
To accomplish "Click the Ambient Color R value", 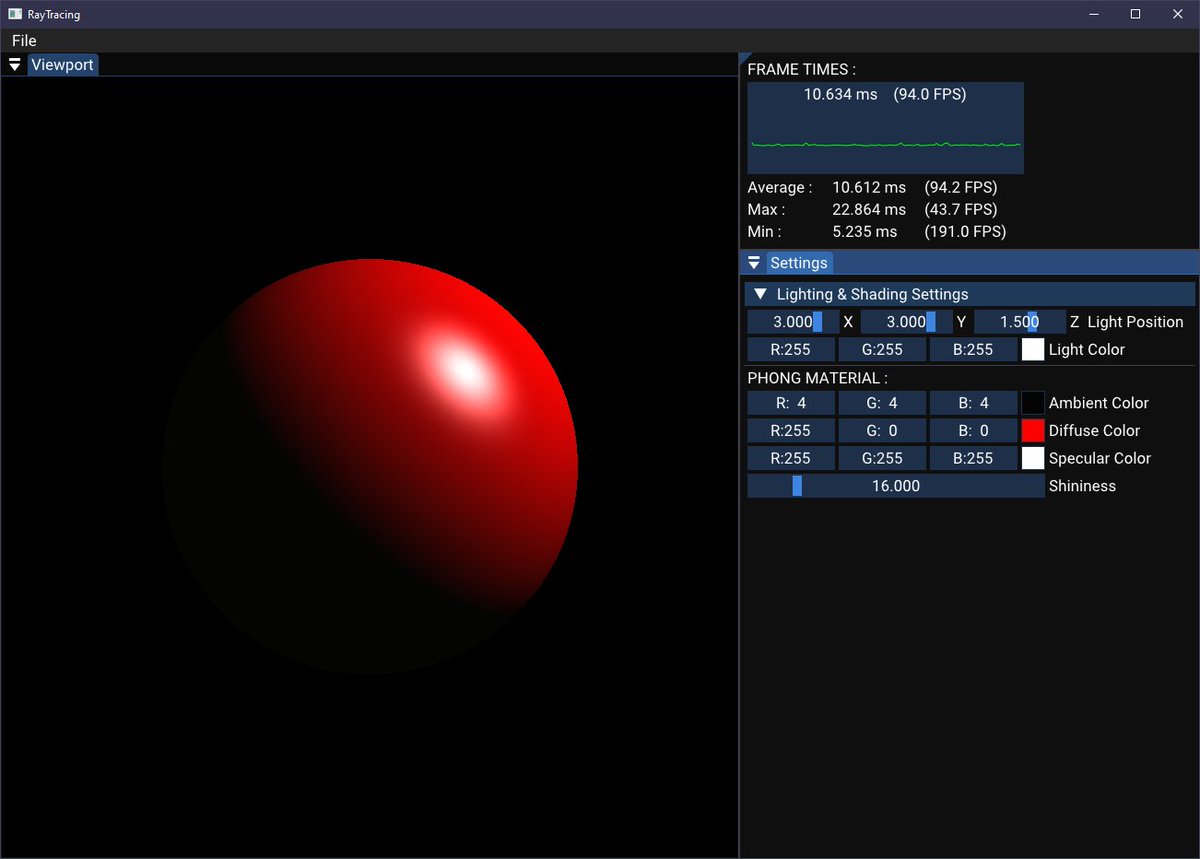I will tap(791, 403).
